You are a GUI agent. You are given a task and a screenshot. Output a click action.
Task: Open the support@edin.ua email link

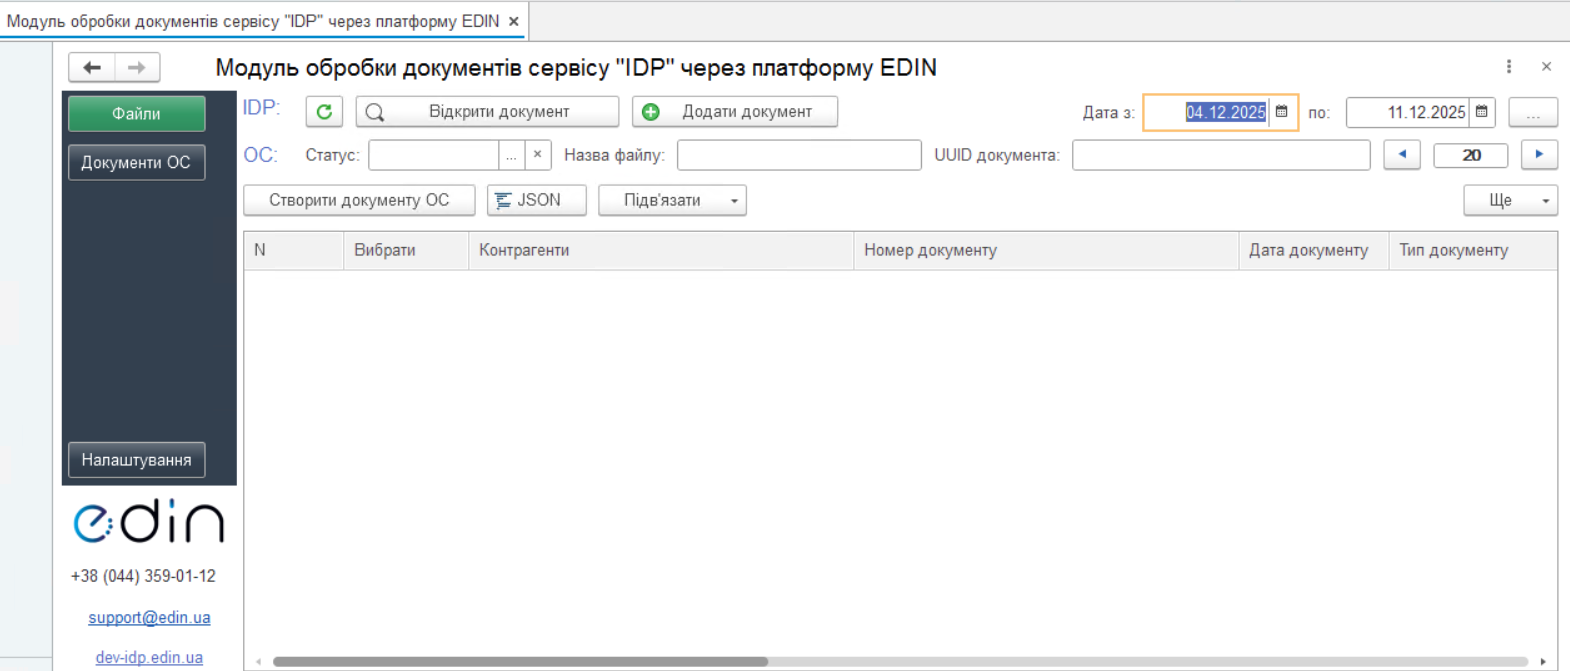(149, 618)
